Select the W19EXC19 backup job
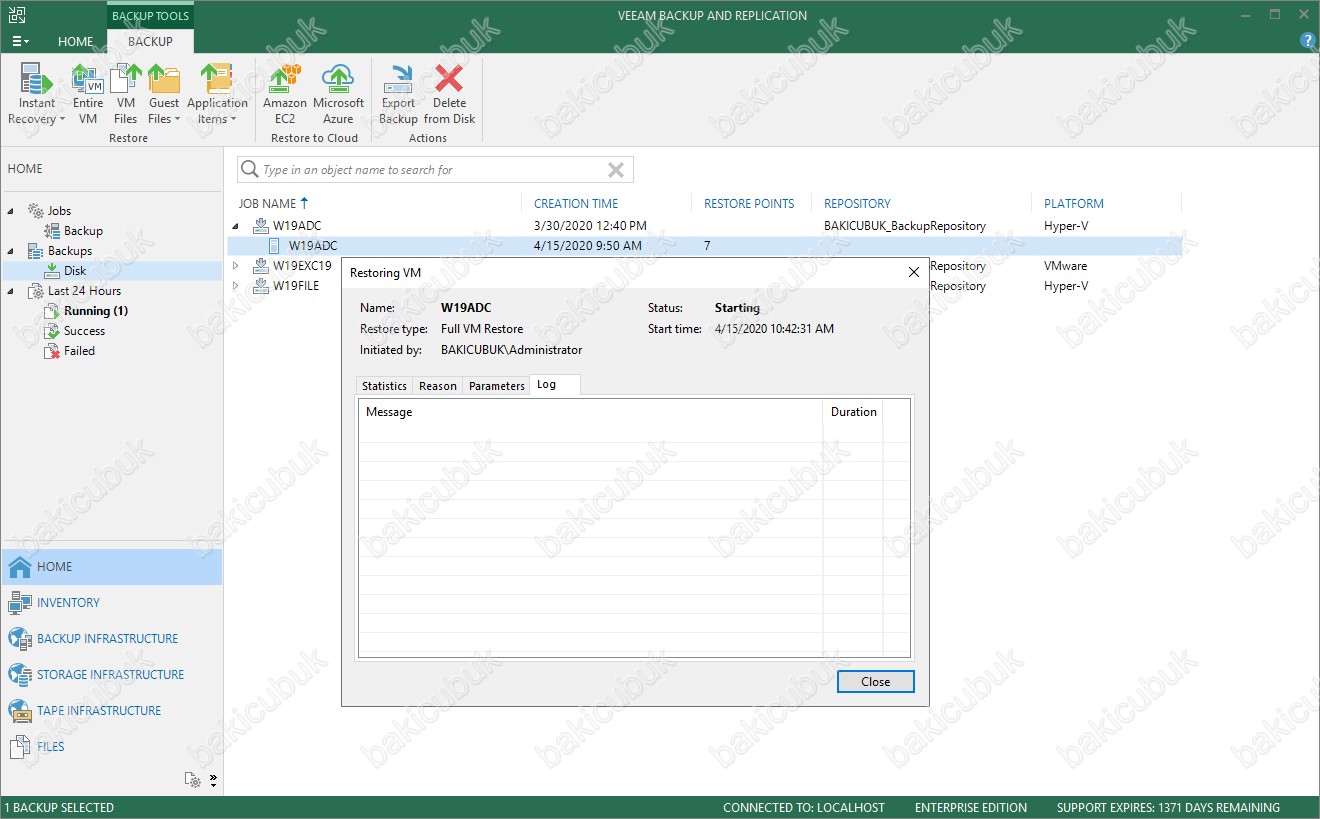This screenshot has height=819, width=1320. click(302, 266)
